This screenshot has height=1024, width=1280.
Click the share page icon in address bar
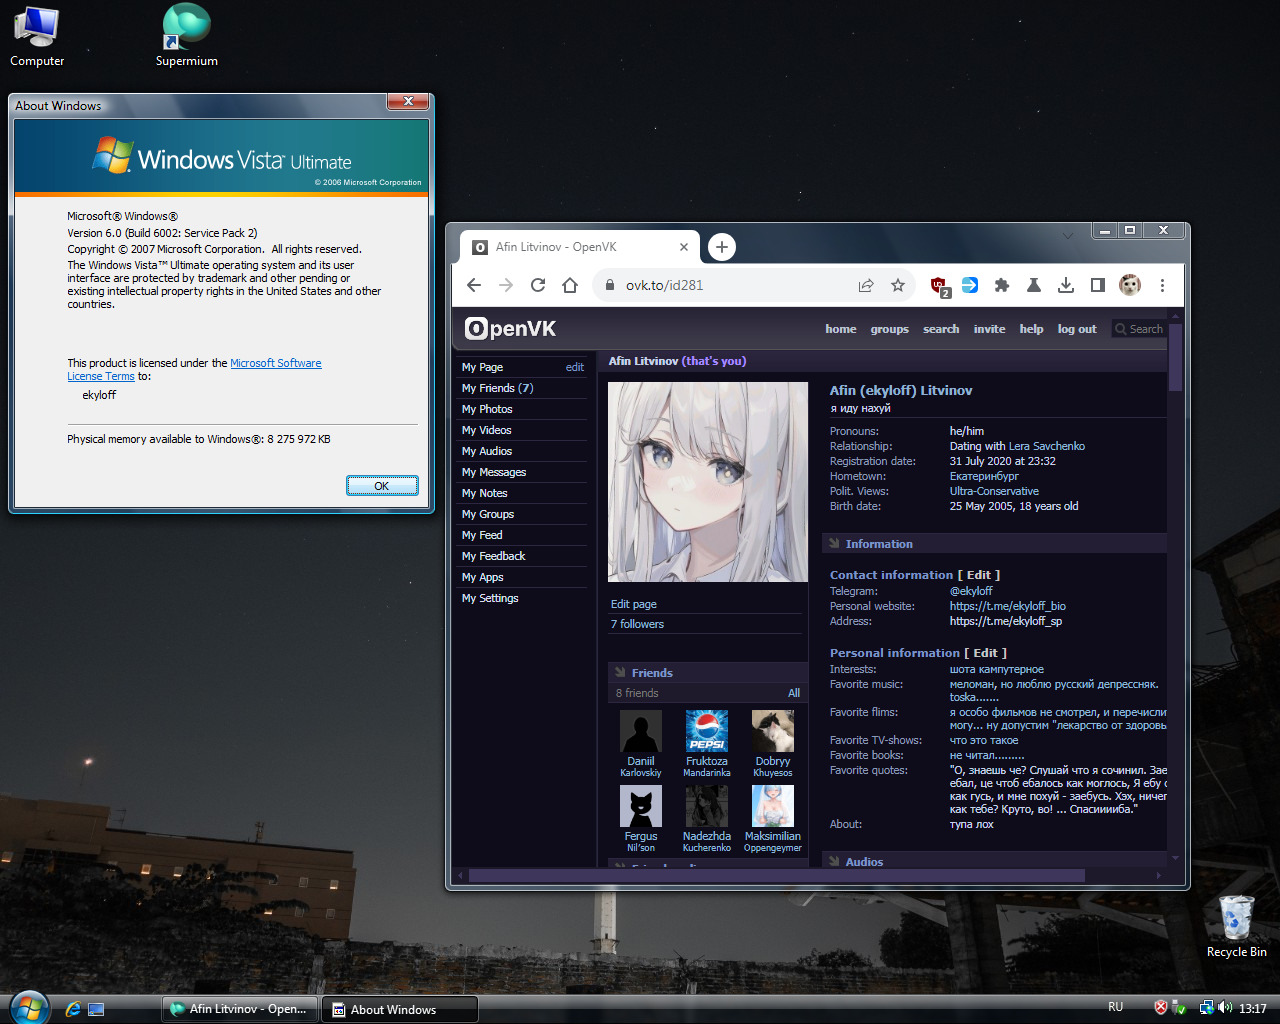866,285
